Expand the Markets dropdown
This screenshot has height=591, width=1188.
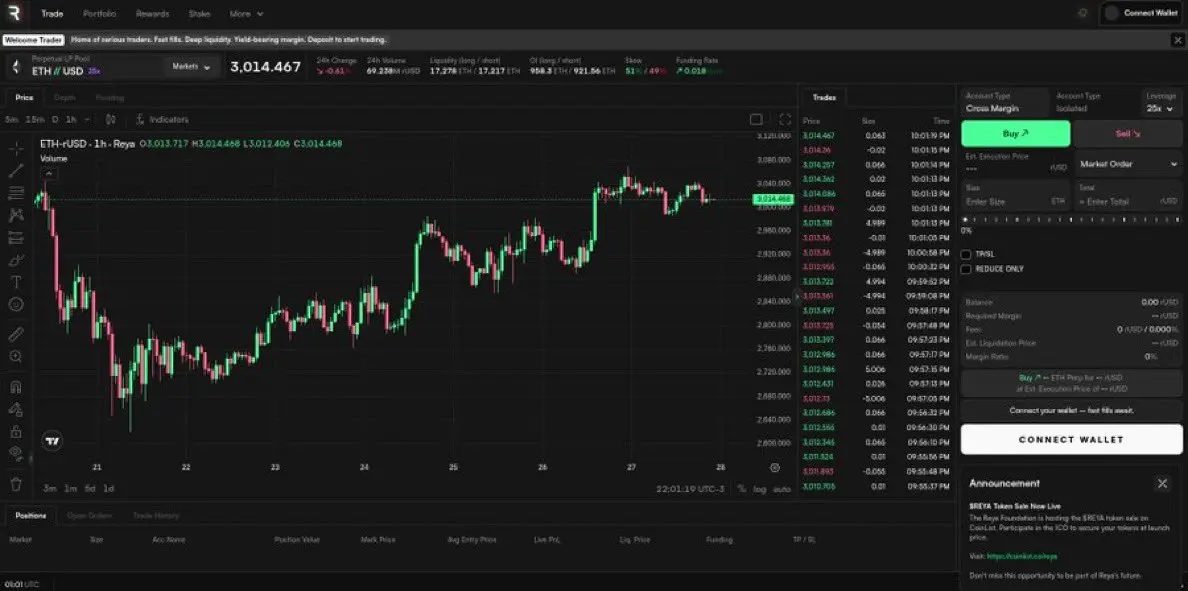pyautogui.click(x=191, y=67)
